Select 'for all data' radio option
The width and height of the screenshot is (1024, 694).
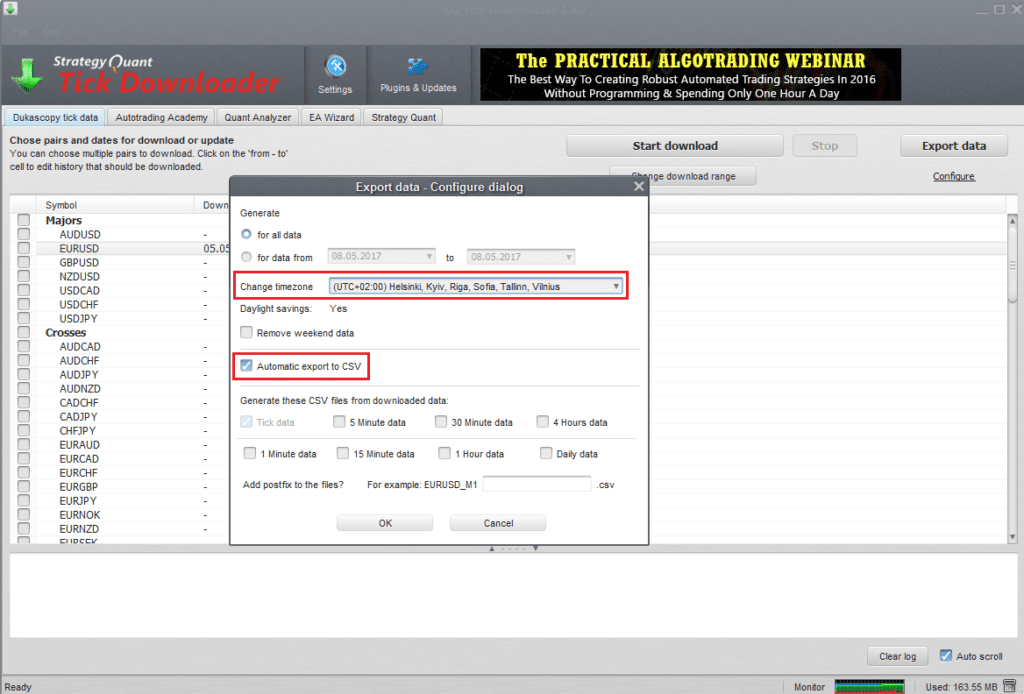click(x=246, y=234)
